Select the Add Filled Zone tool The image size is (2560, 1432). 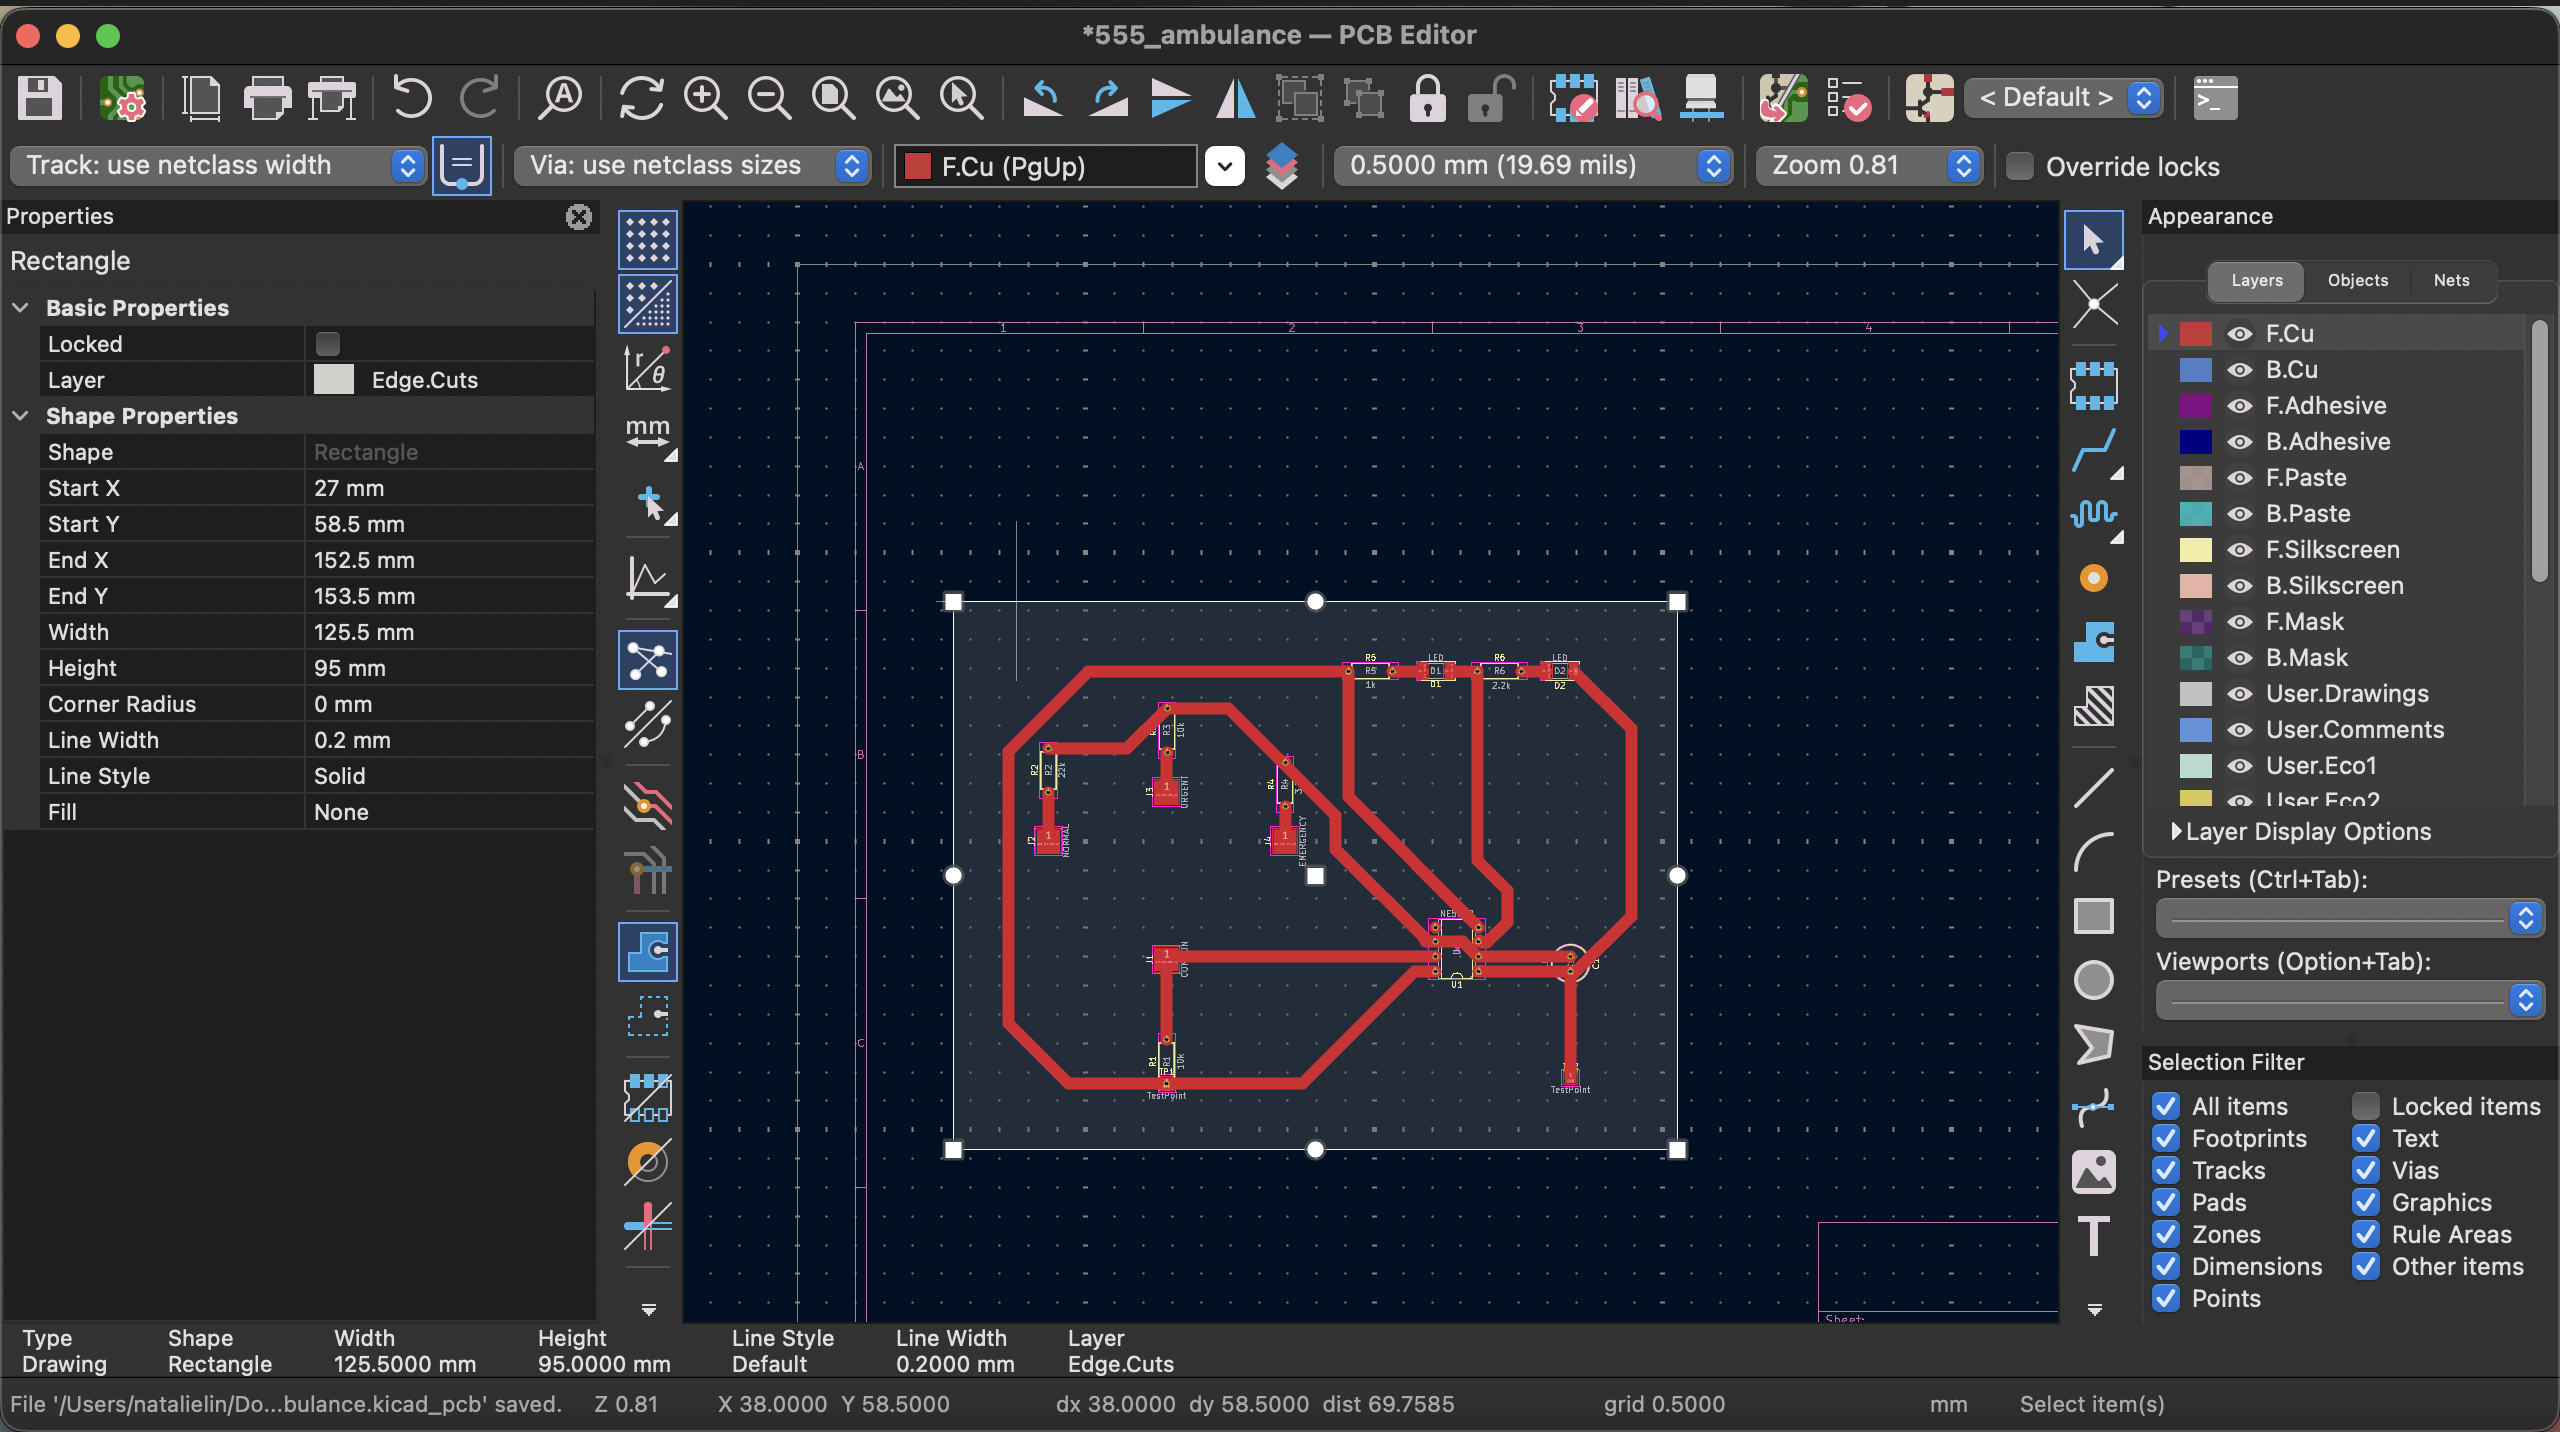2094,642
